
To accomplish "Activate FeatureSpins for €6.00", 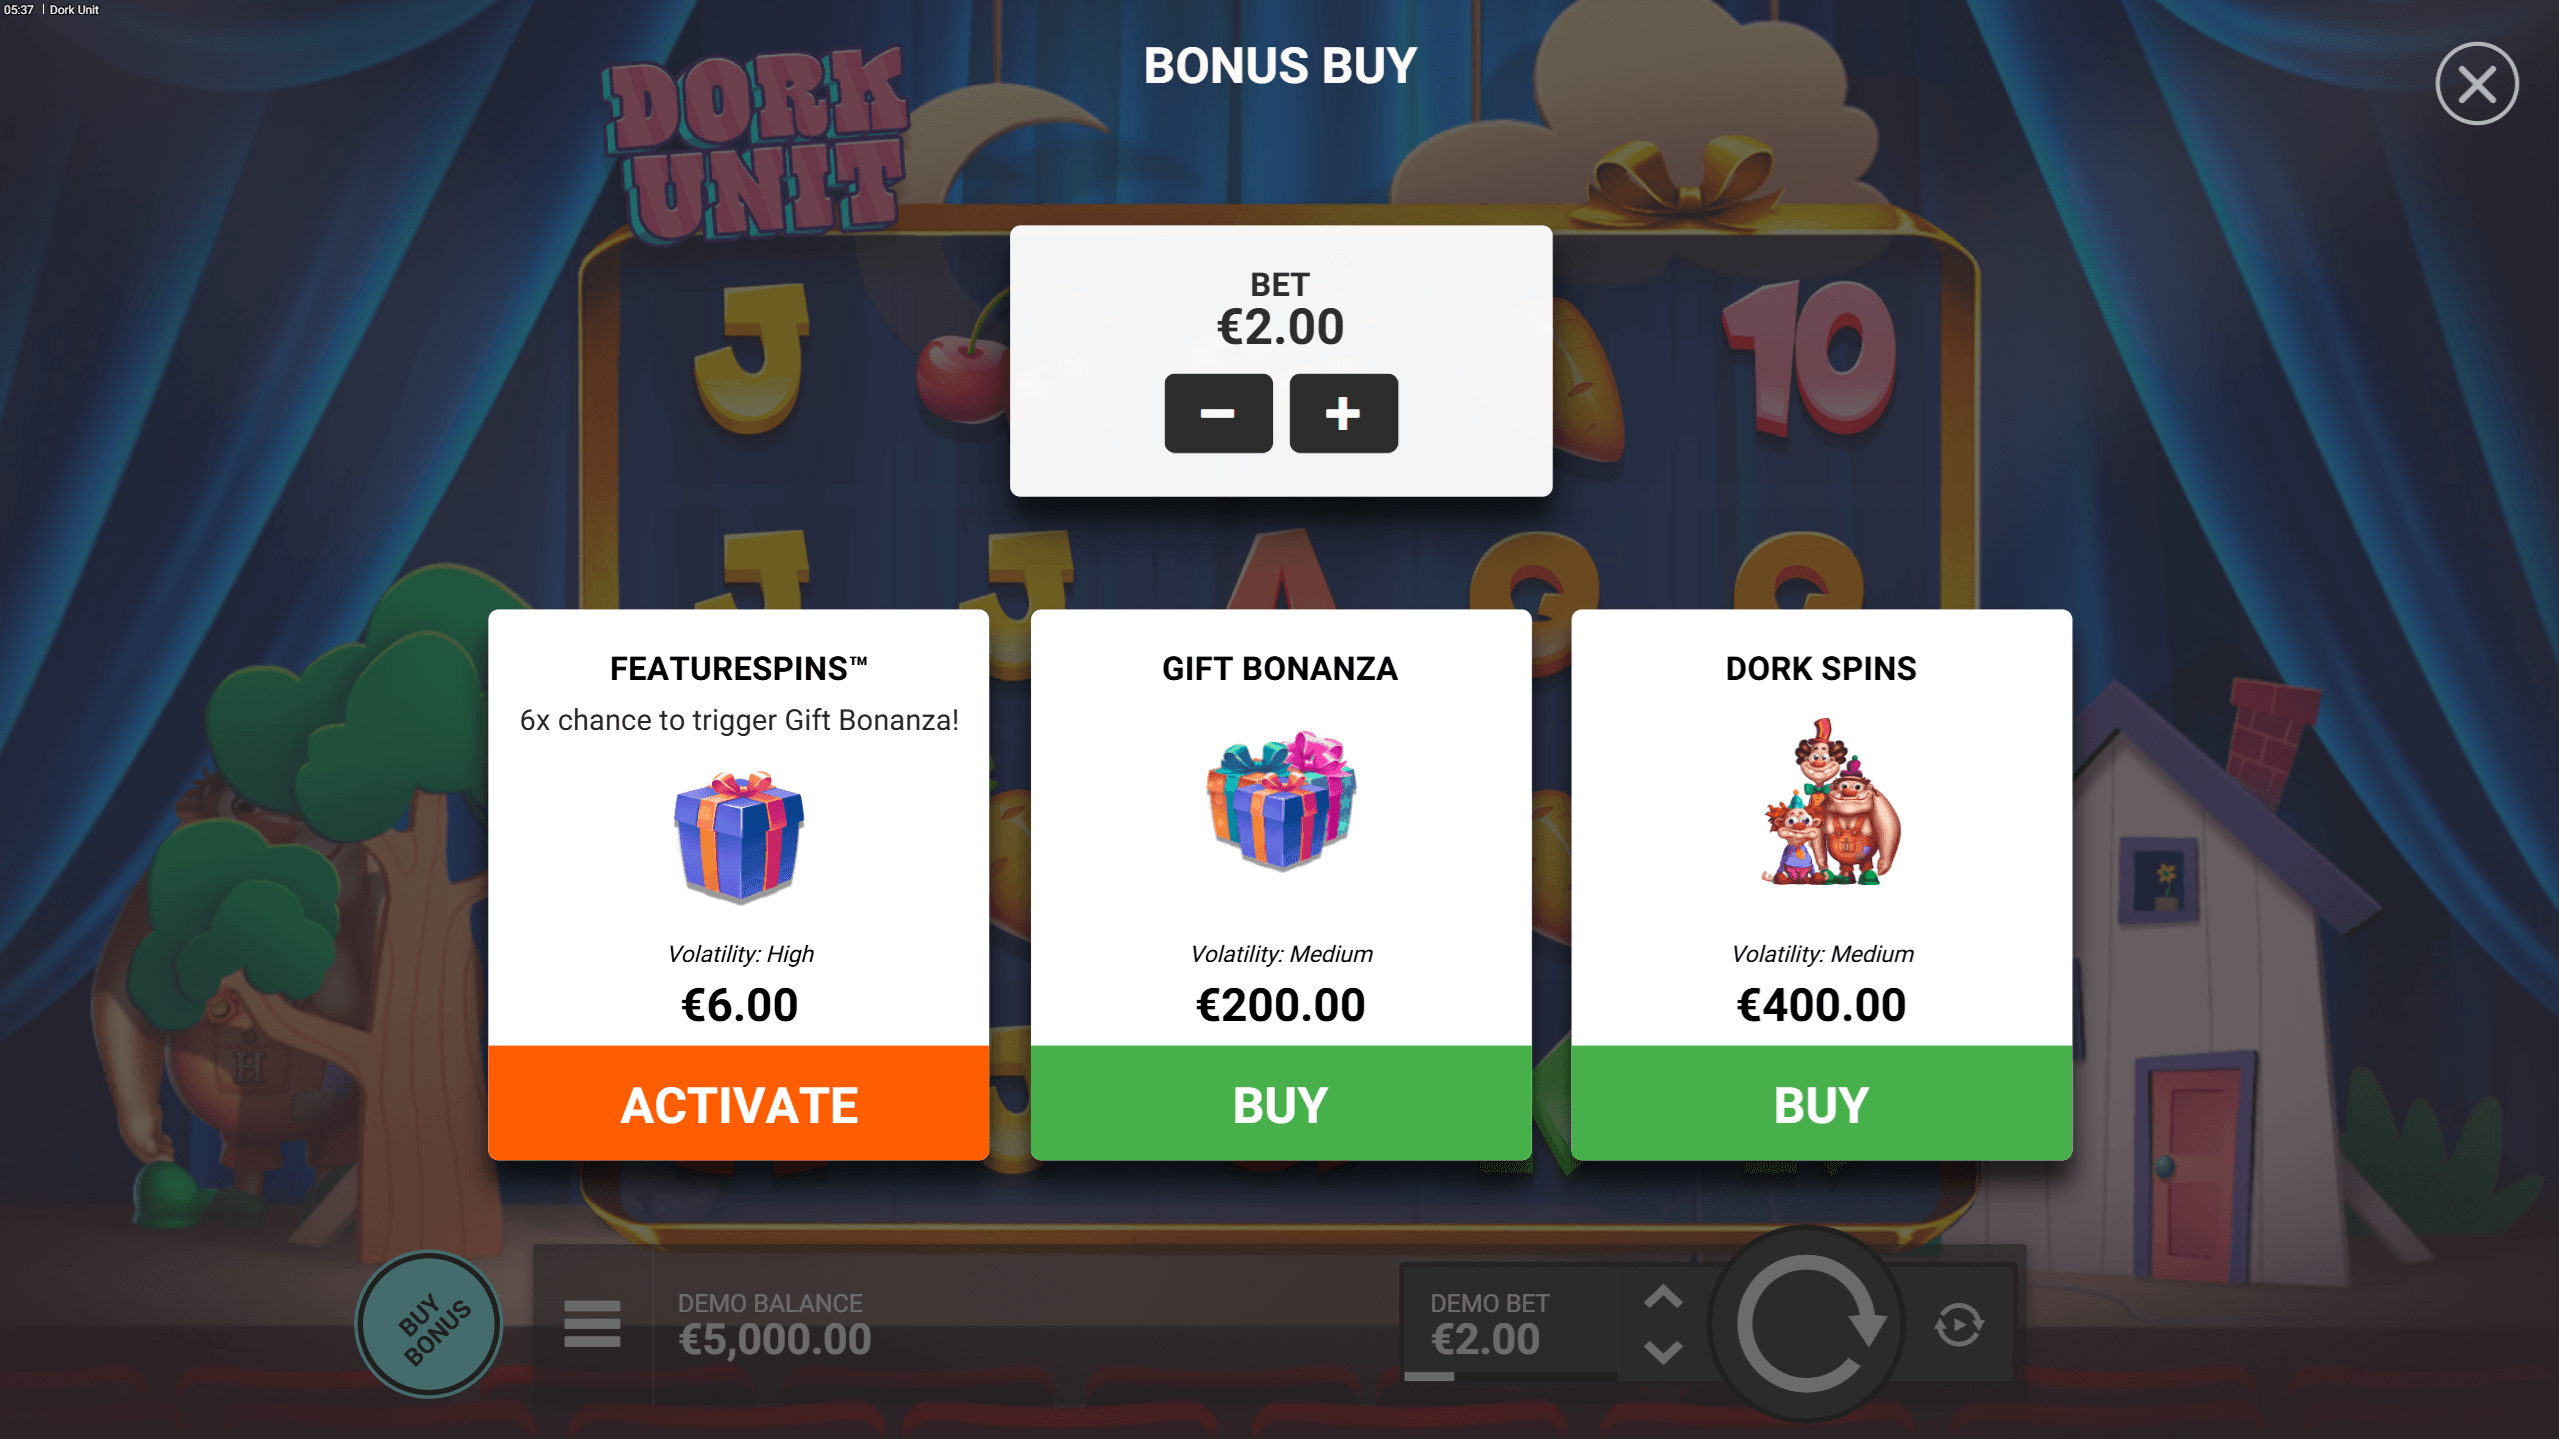I will (x=739, y=1103).
